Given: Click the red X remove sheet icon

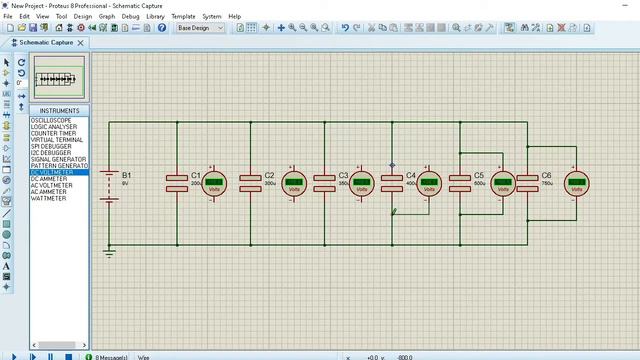Looking at the screenshot, I should tap(562, 28).
